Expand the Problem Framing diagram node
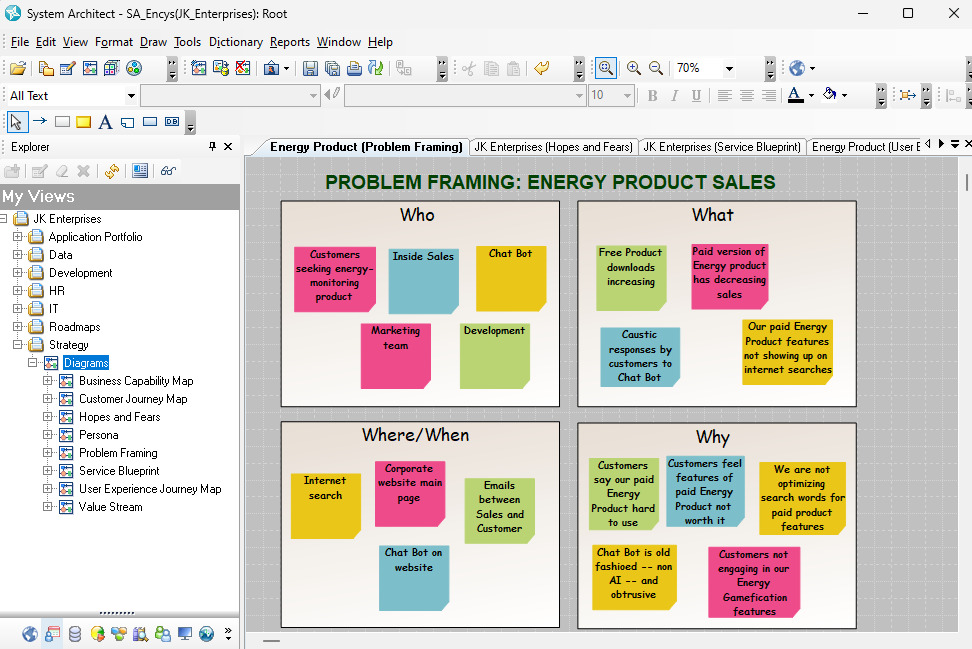 (x=47, y=453)
